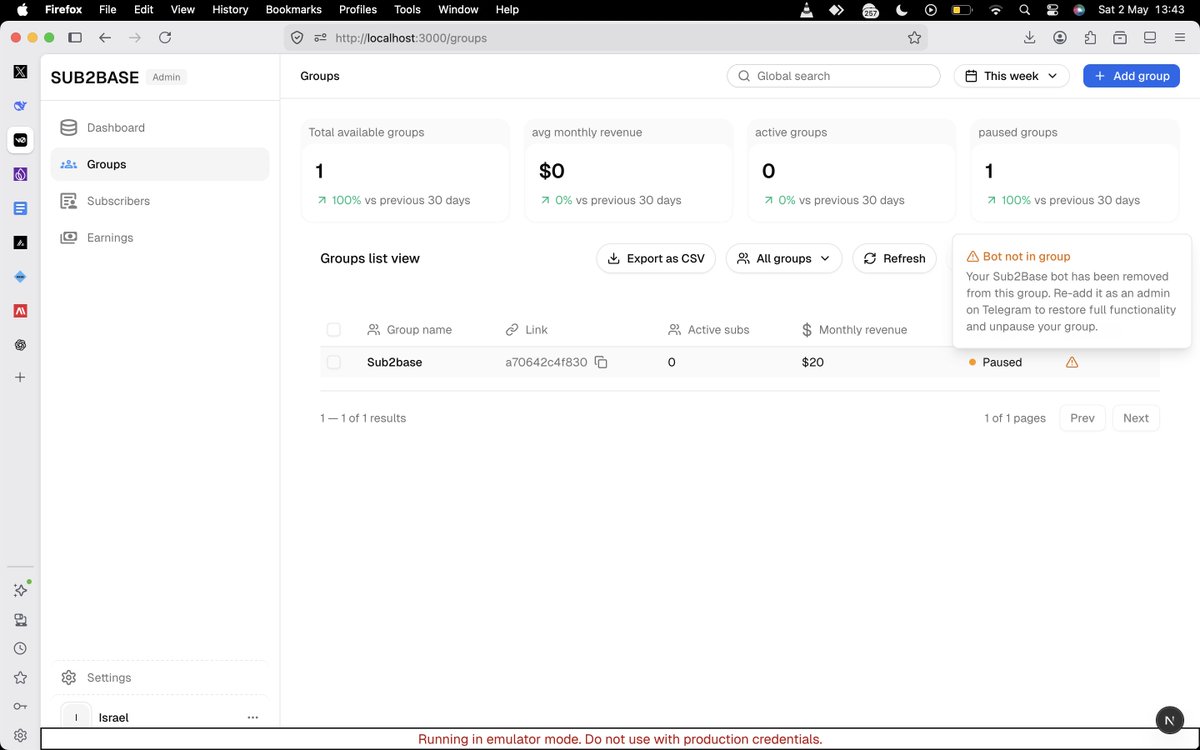Viewport: 1200px width, 750px height.
Task: Click the $20 monthly revenue cell
Action: point(813,362)
